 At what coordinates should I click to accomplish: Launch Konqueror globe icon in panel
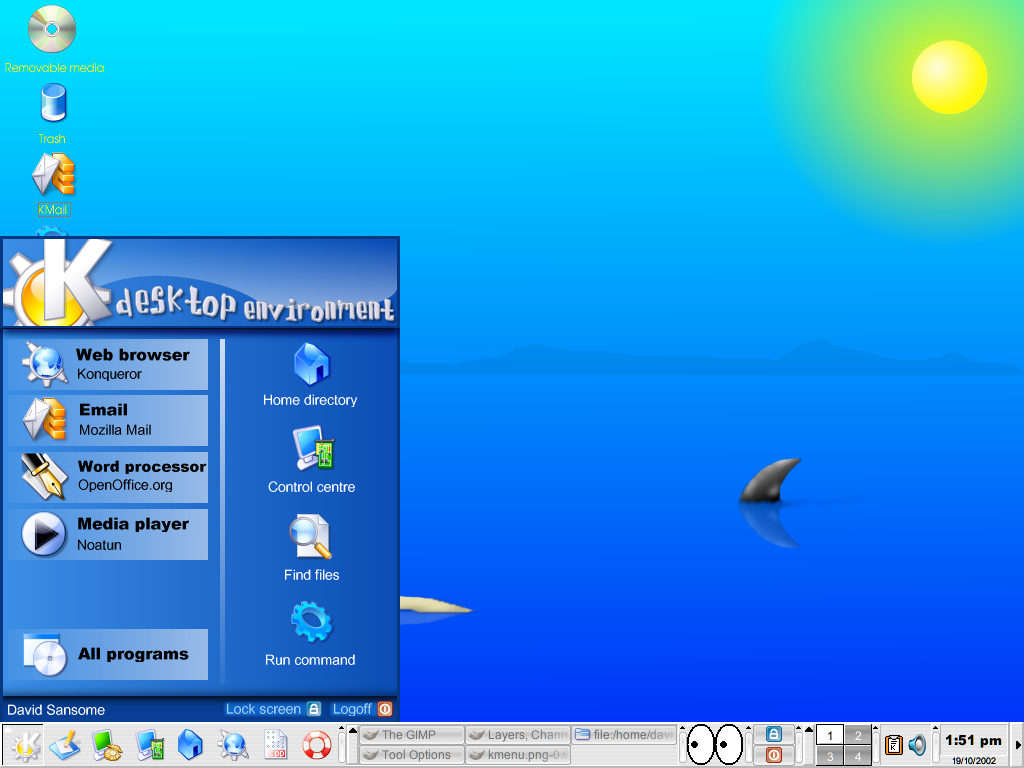click(x=233, y=745)
